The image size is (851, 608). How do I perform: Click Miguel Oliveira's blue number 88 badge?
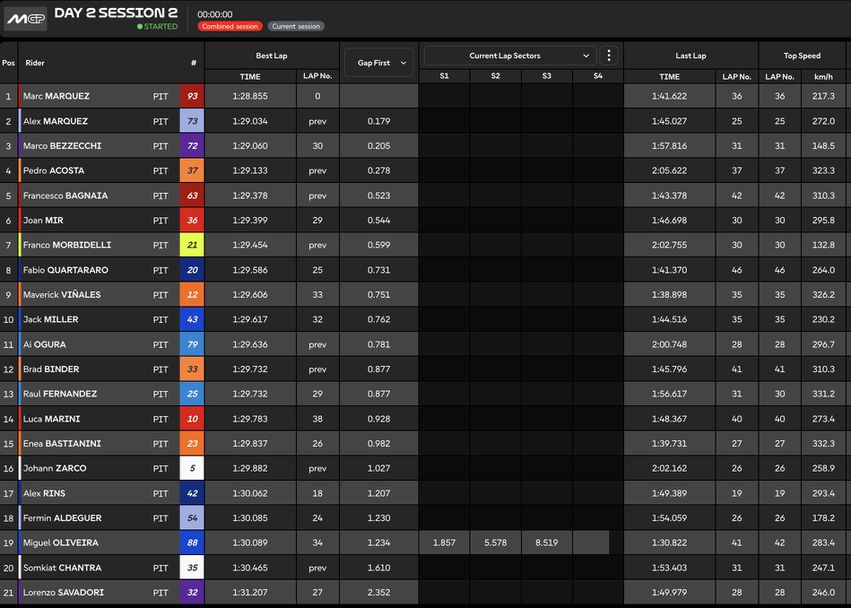(192, 542)
